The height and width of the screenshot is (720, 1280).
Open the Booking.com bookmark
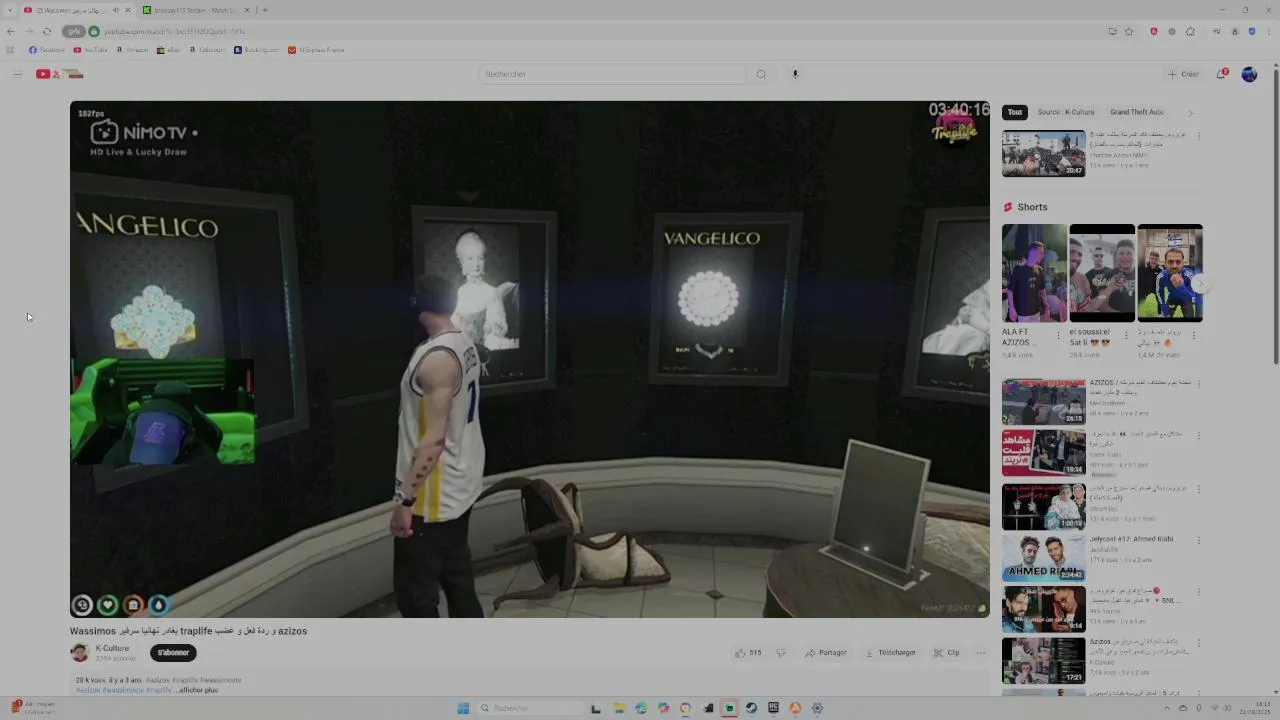tap(257, 50)
